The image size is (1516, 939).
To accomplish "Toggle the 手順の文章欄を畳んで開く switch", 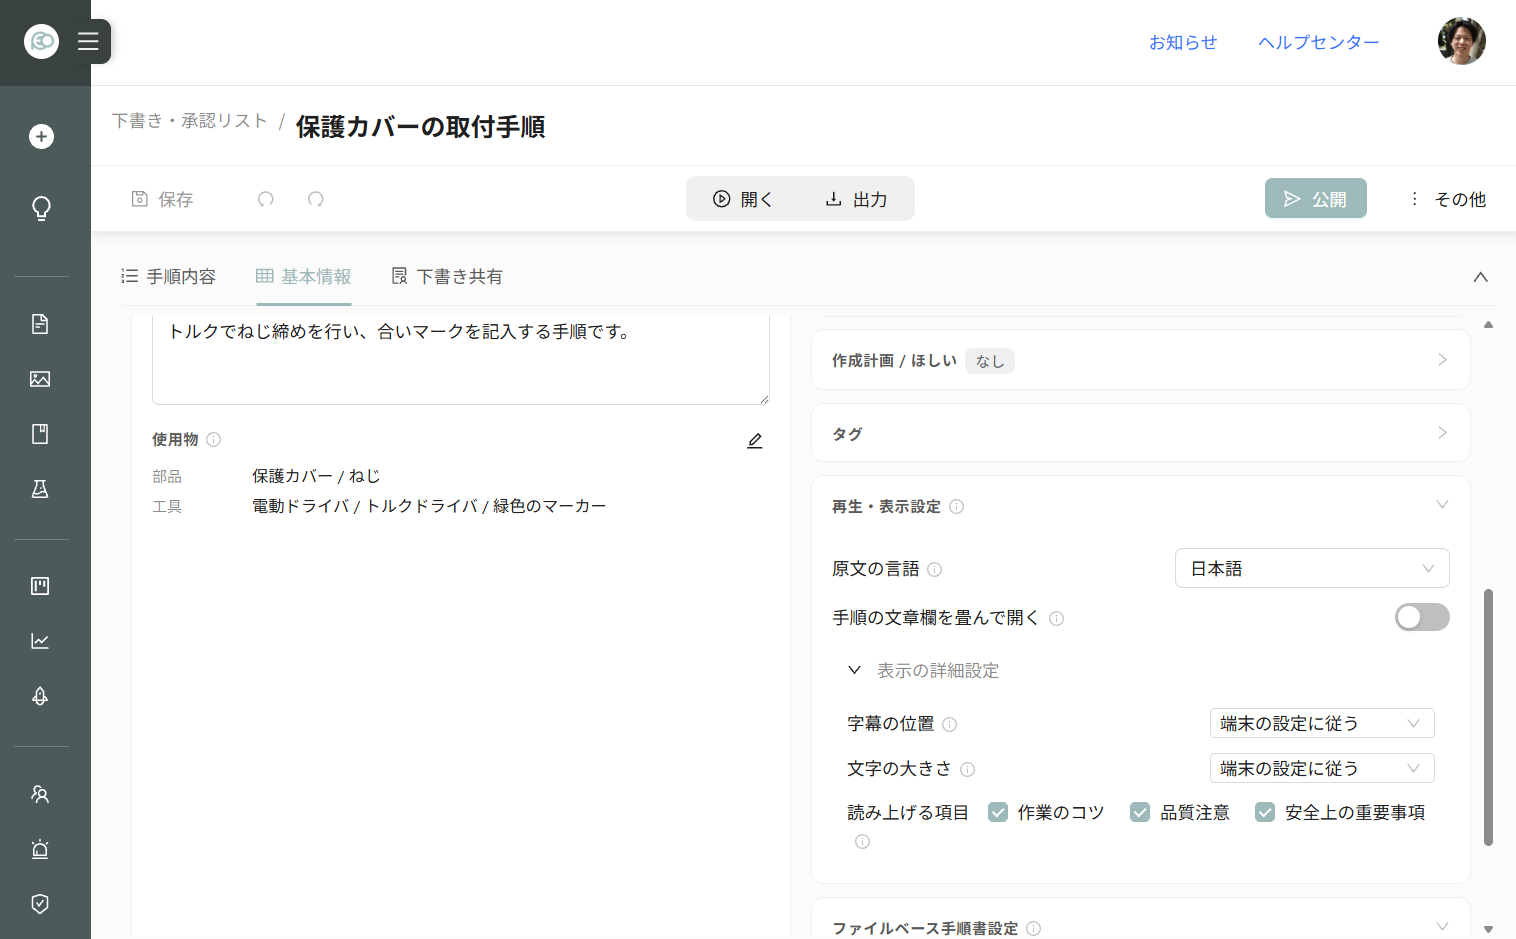I will [x=1422, y=617].
